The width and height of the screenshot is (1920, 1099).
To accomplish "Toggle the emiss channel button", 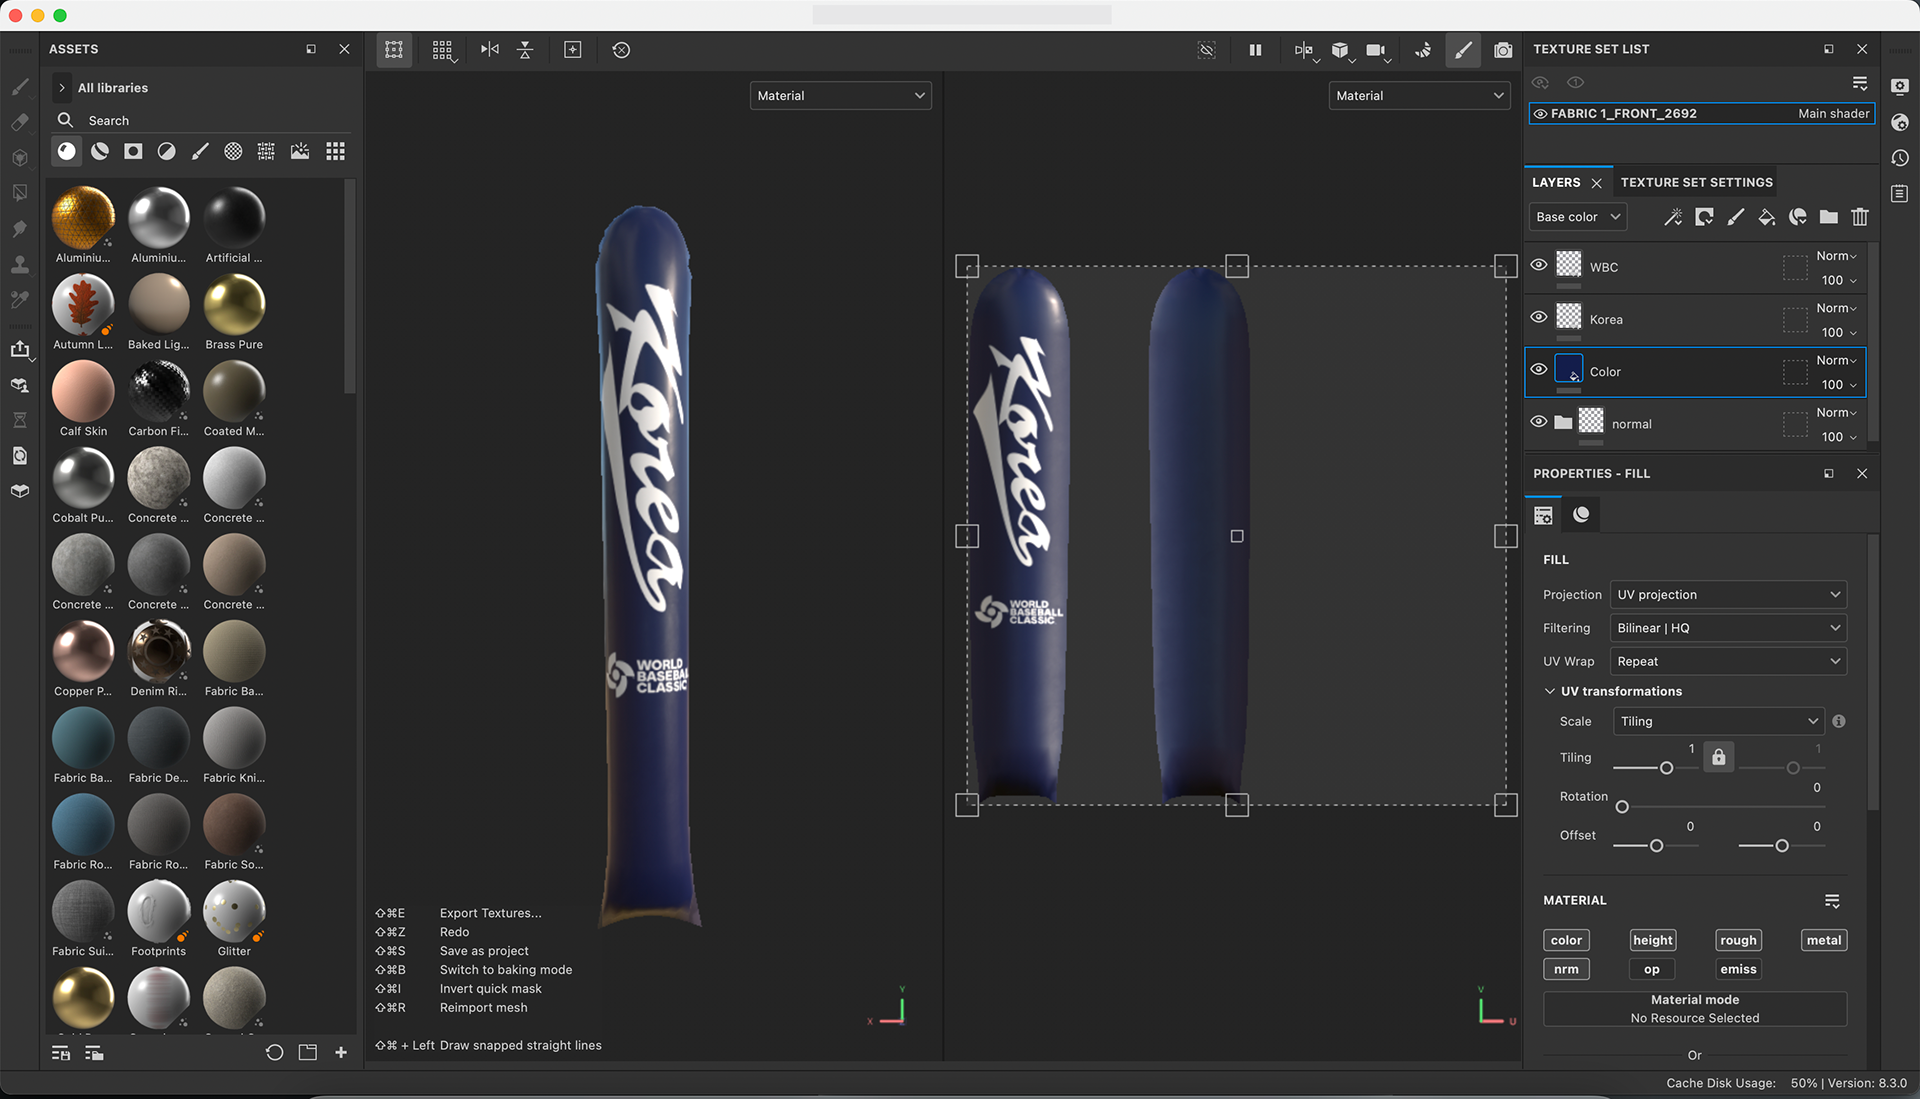I will coord(1738,969).
